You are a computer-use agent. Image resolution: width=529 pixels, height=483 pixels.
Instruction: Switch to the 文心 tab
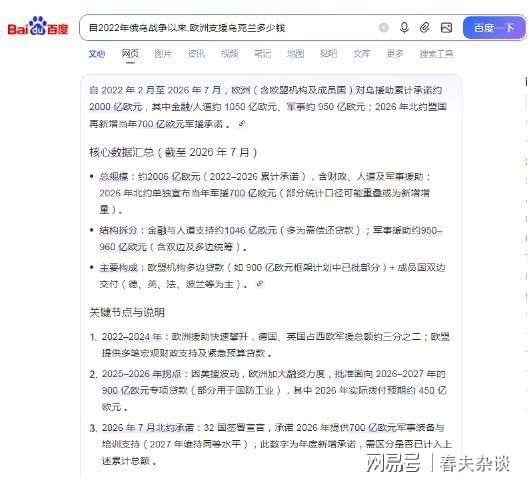tap(97, 54)
